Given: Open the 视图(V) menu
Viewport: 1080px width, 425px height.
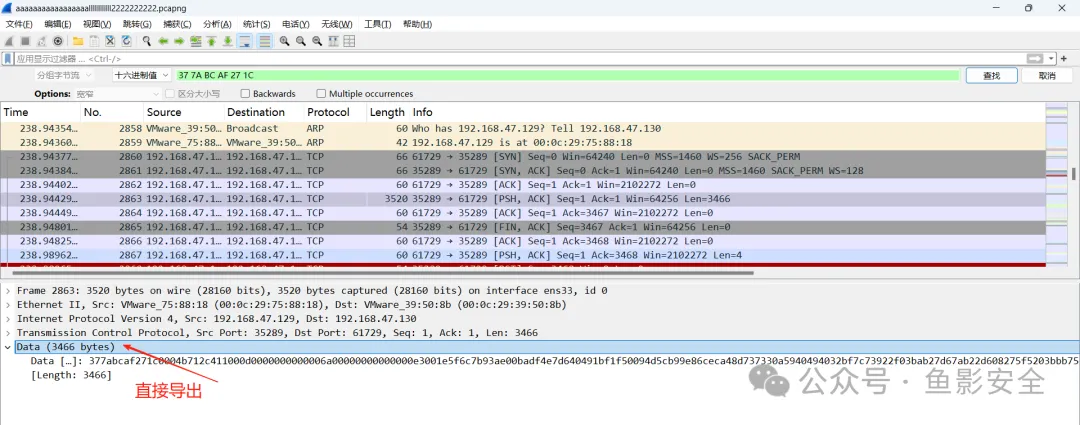Looking at the screenshot, I should click(97, 24).
